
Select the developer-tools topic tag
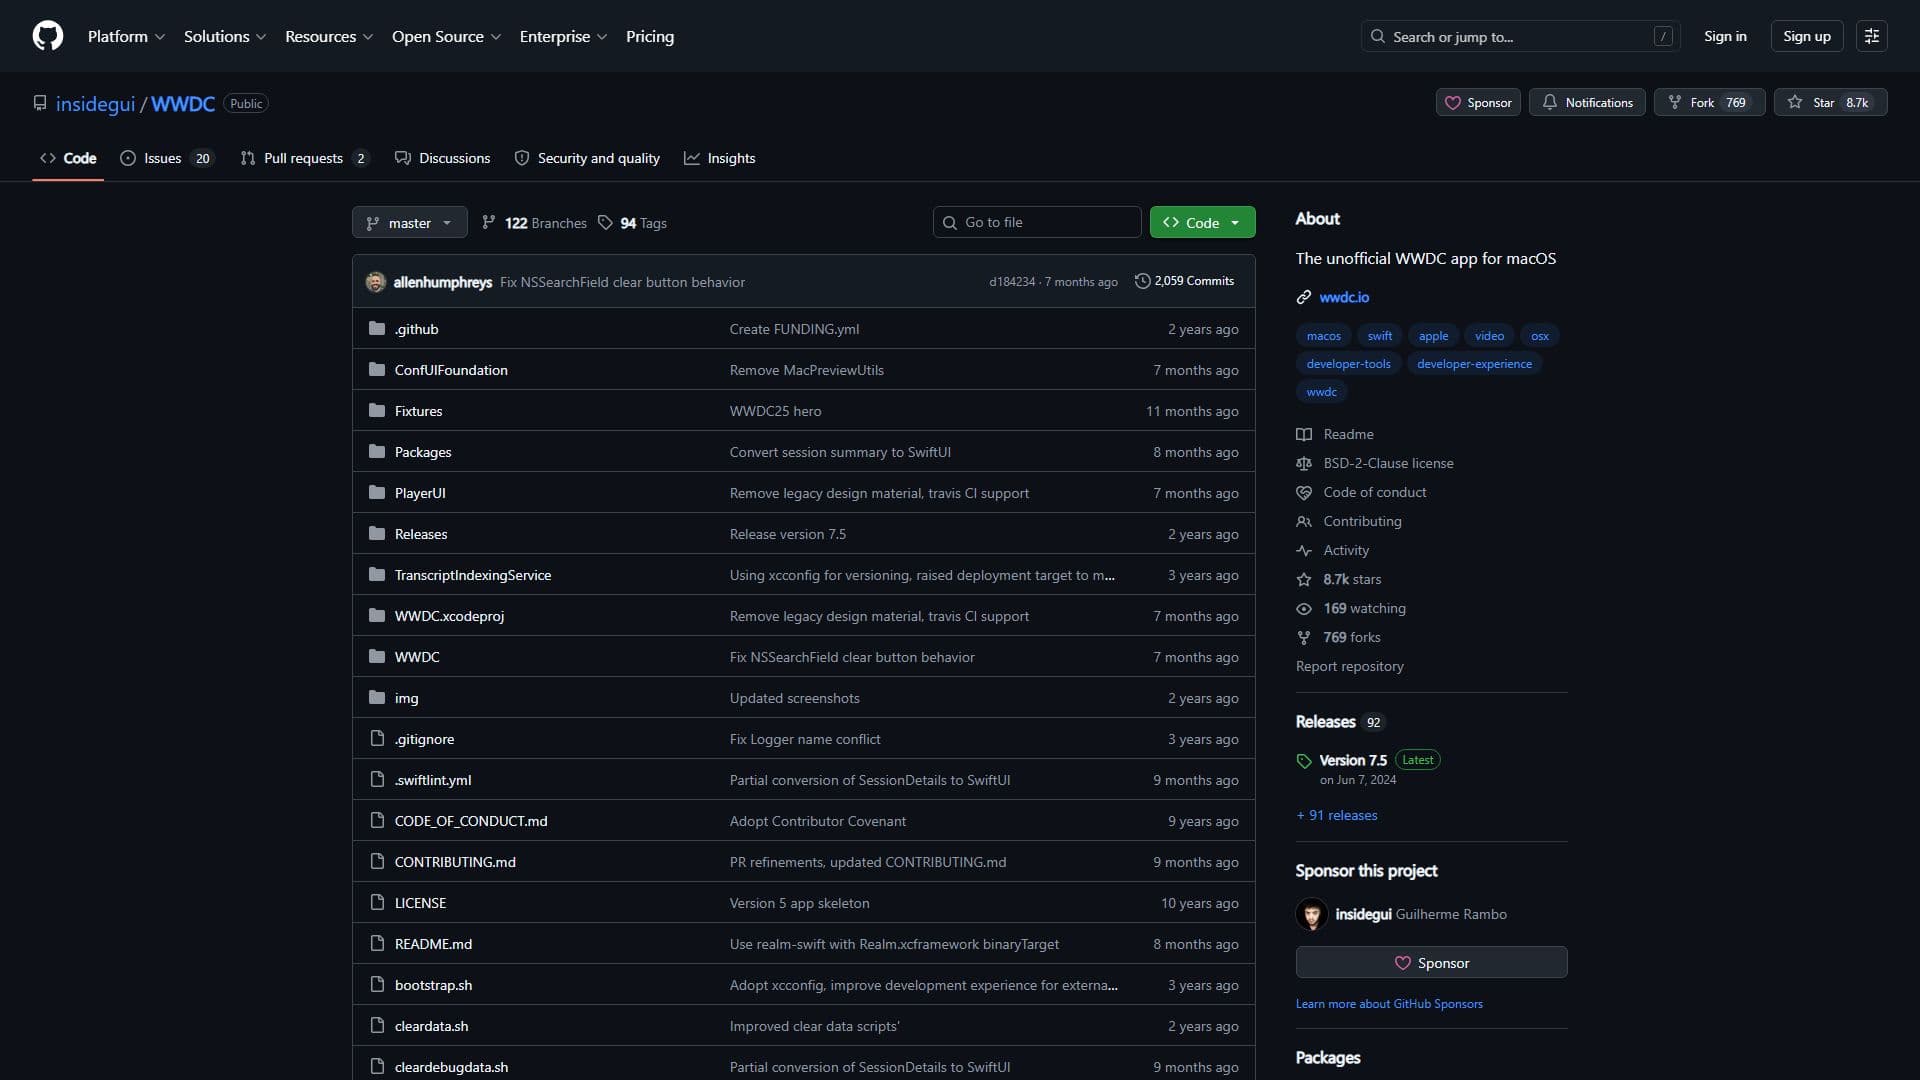[x=1348, y=364]
